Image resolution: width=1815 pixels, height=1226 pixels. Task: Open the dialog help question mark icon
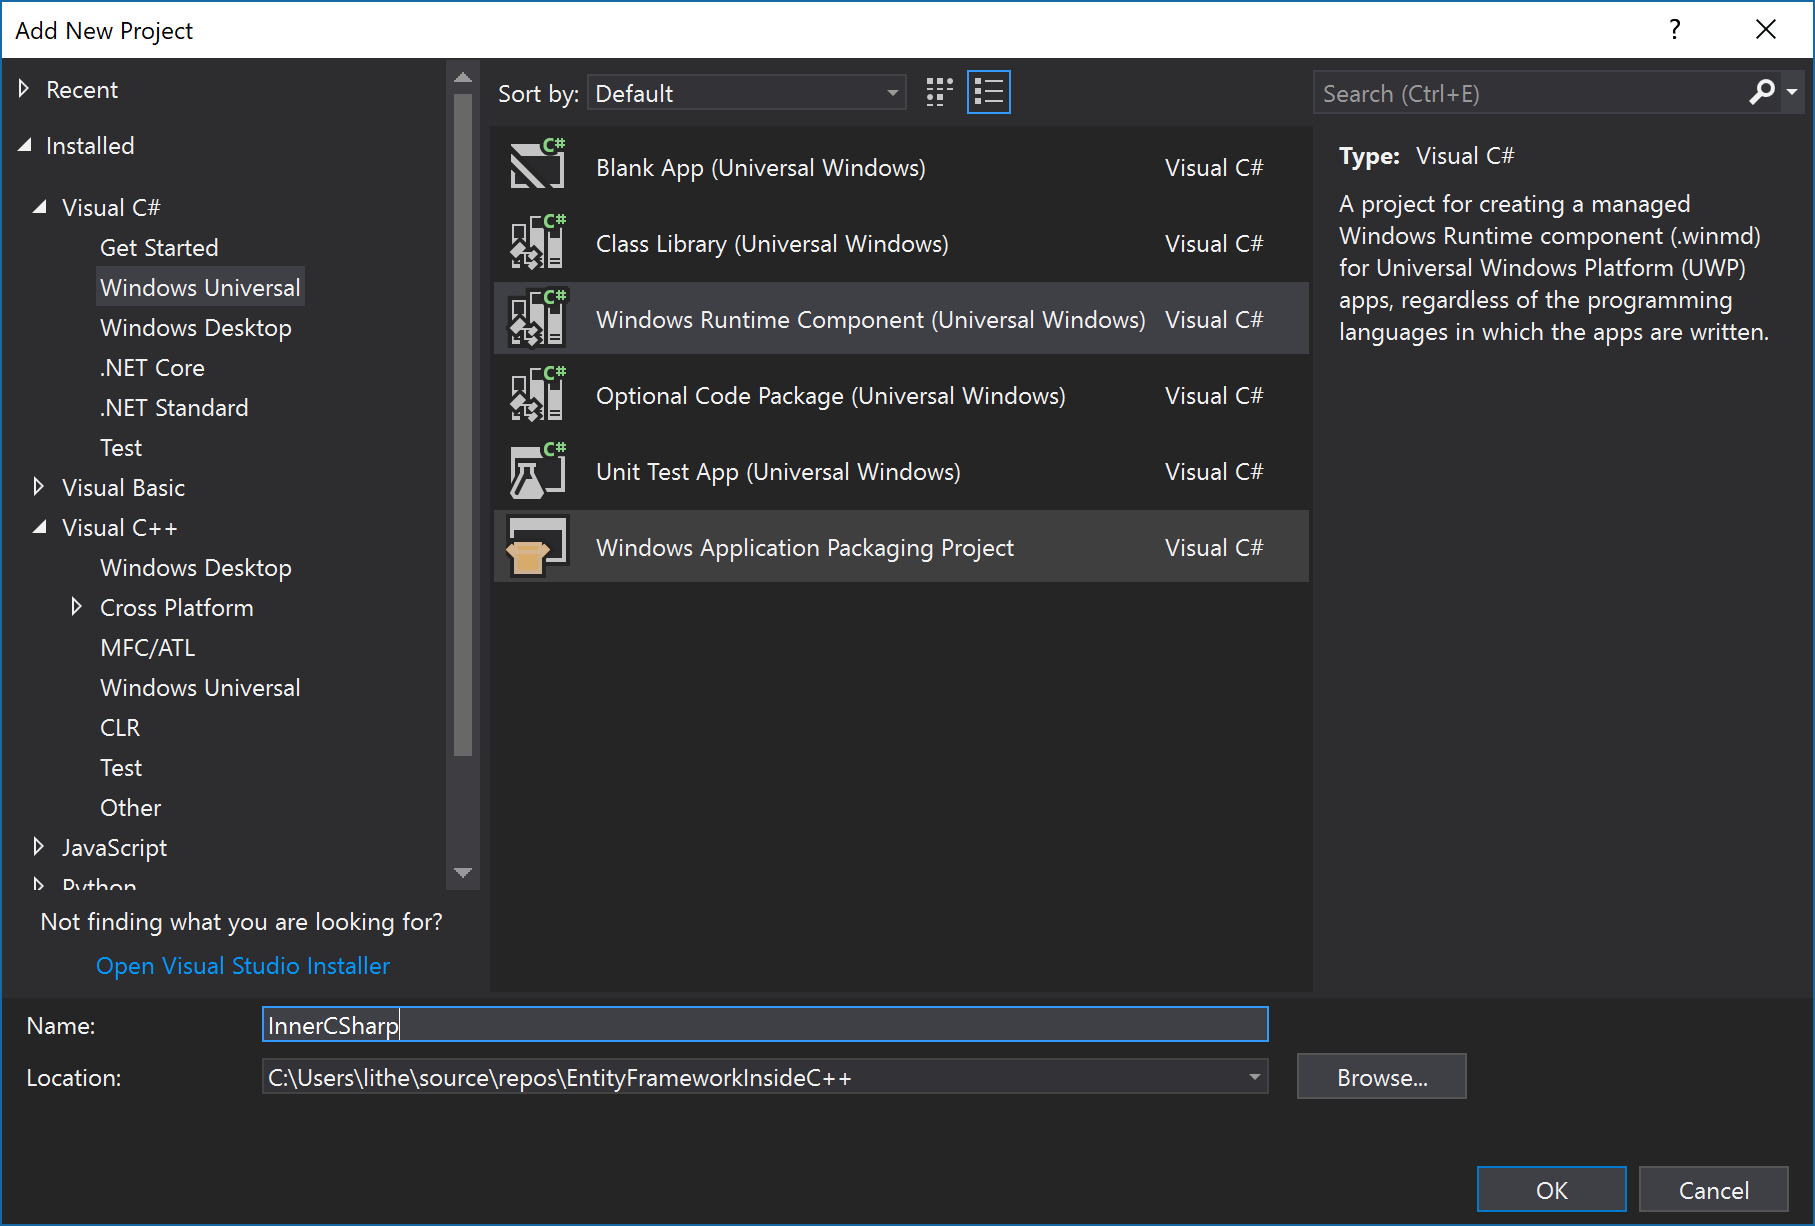tap(1674, 29)
